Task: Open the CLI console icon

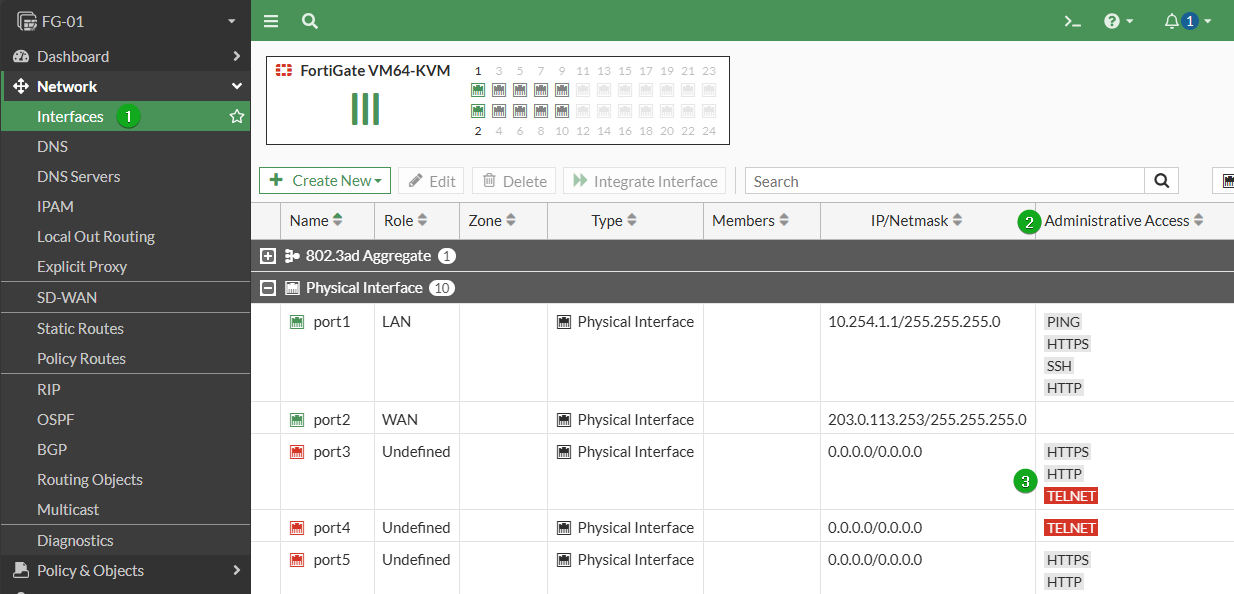Action: [1072, 21]
